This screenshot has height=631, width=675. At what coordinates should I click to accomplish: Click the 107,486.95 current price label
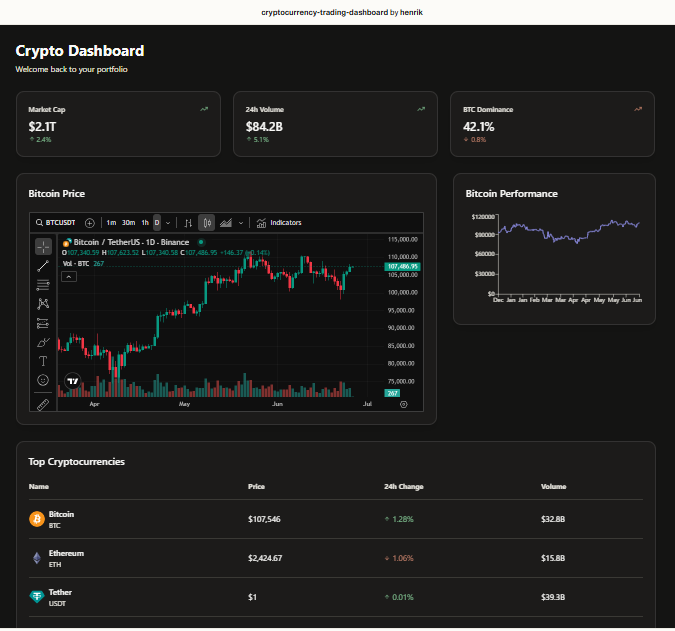[403, 267]
